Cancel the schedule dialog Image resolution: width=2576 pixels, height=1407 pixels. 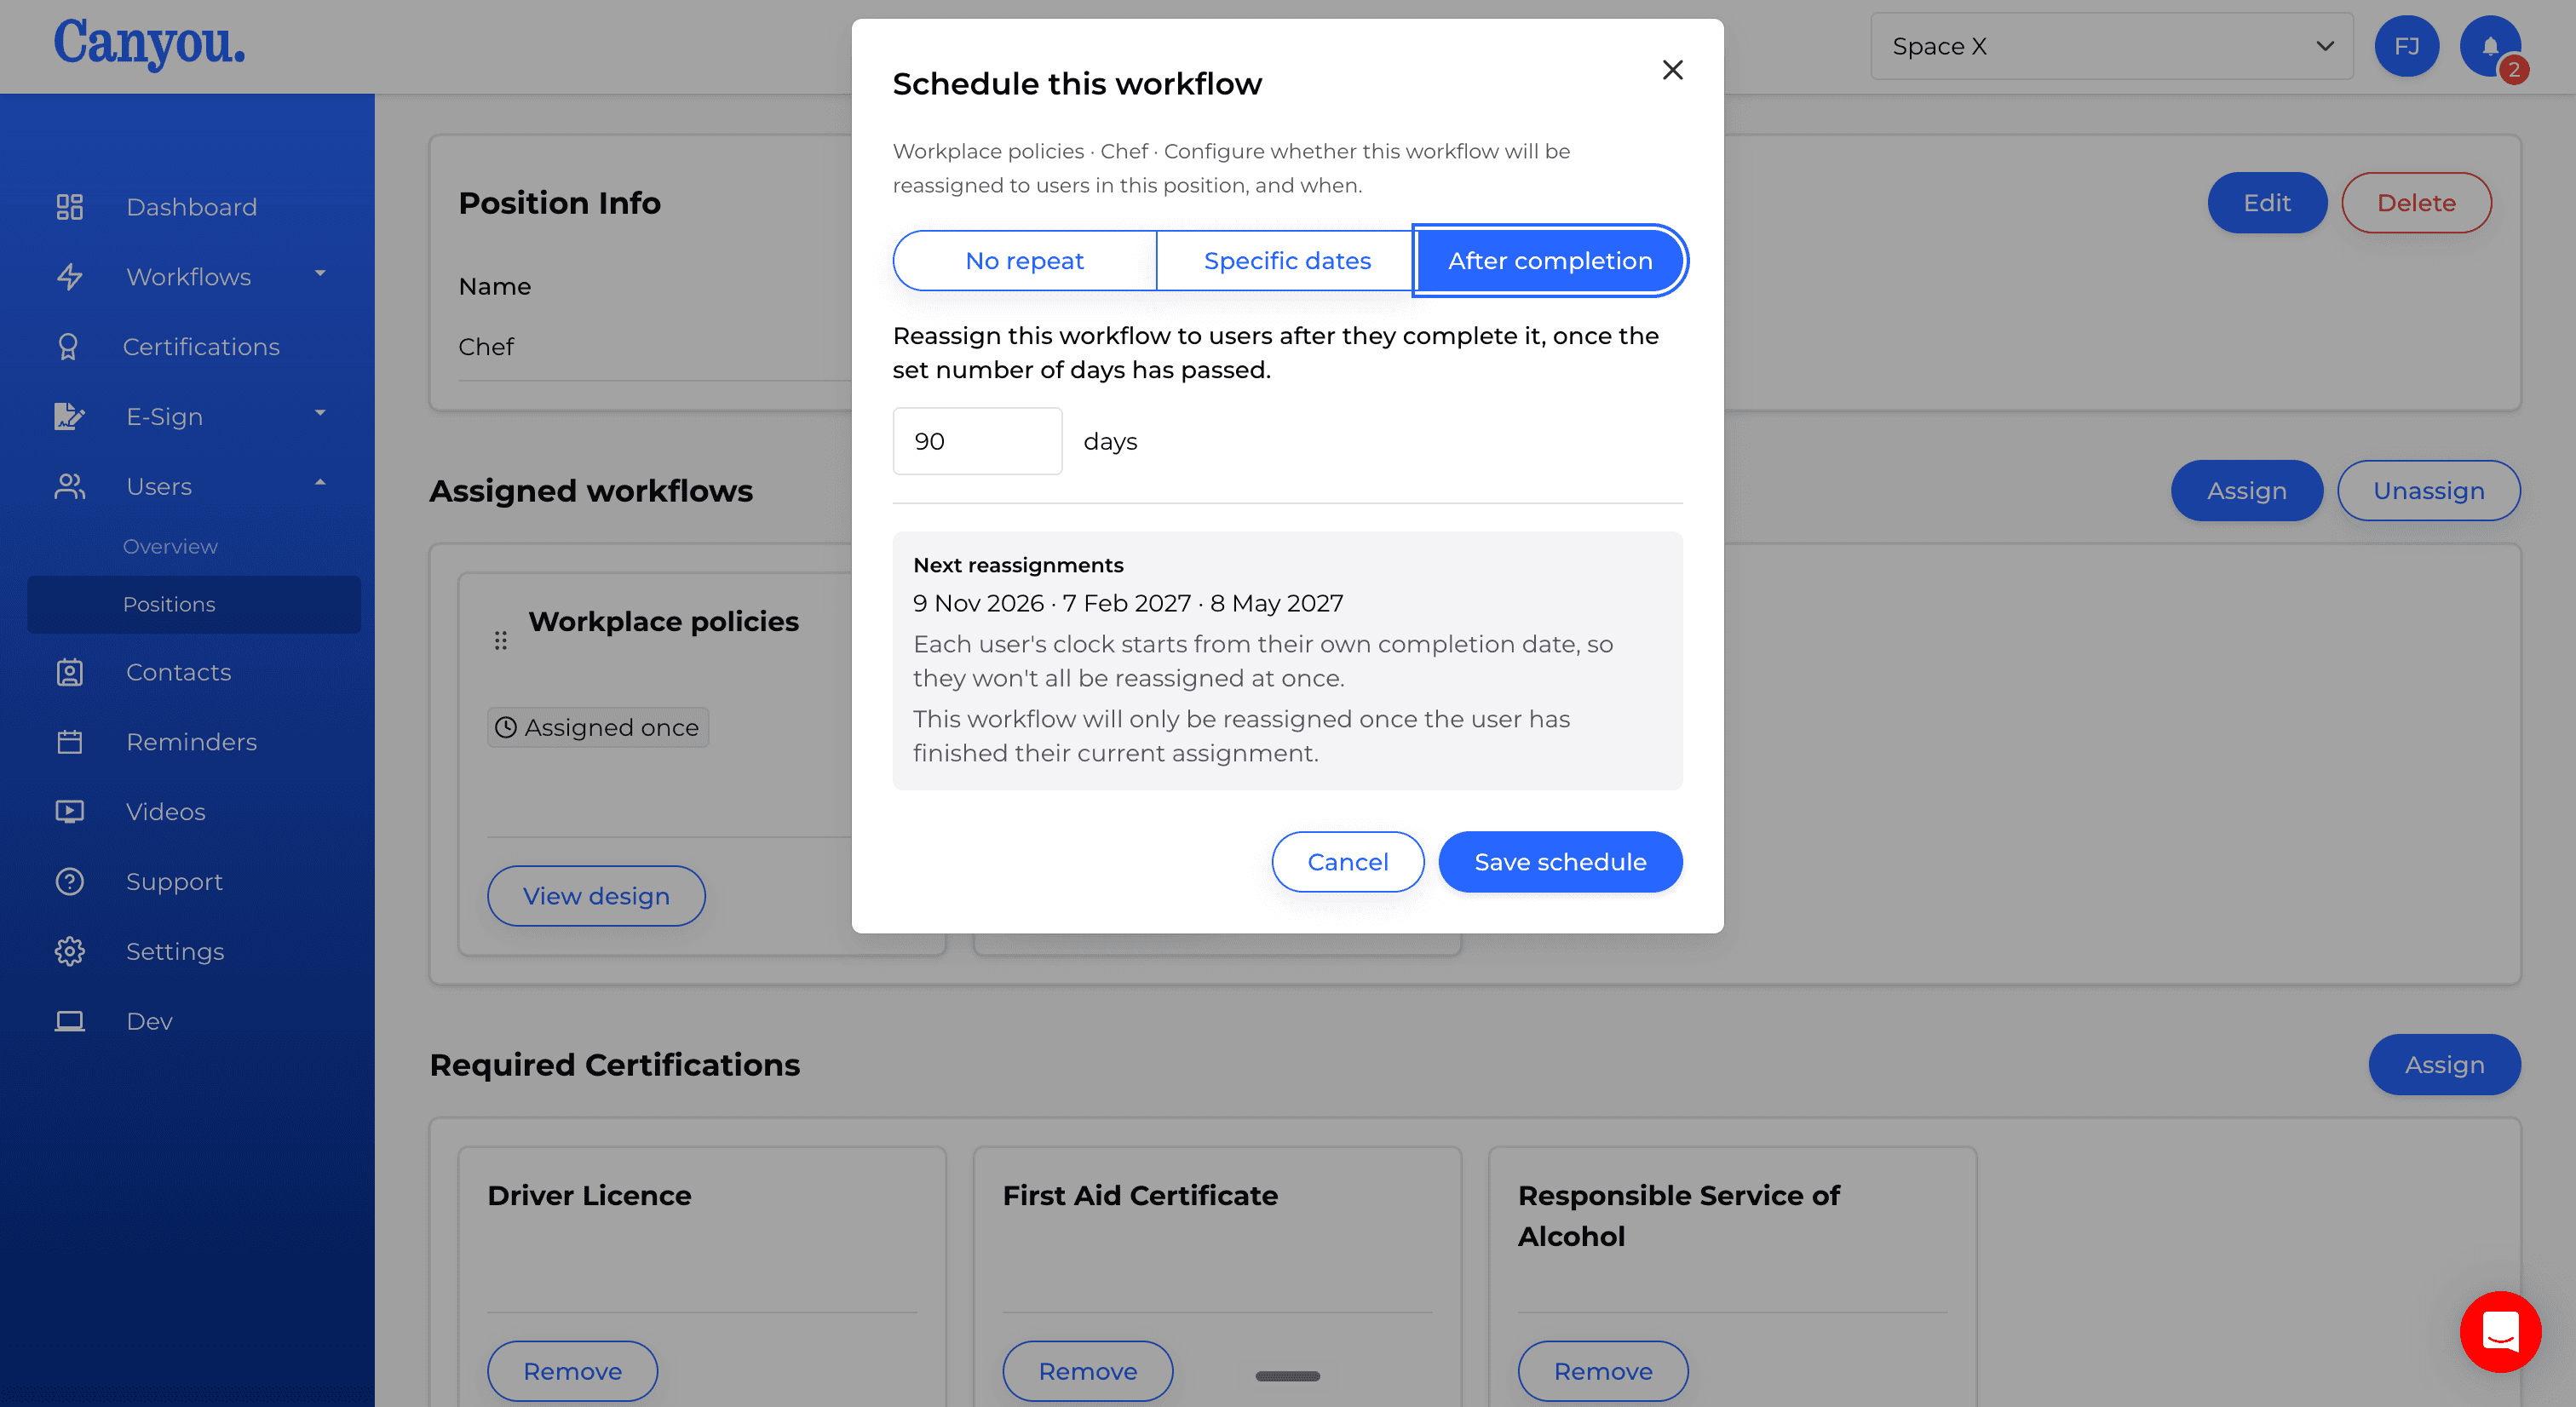(1348, 862)
